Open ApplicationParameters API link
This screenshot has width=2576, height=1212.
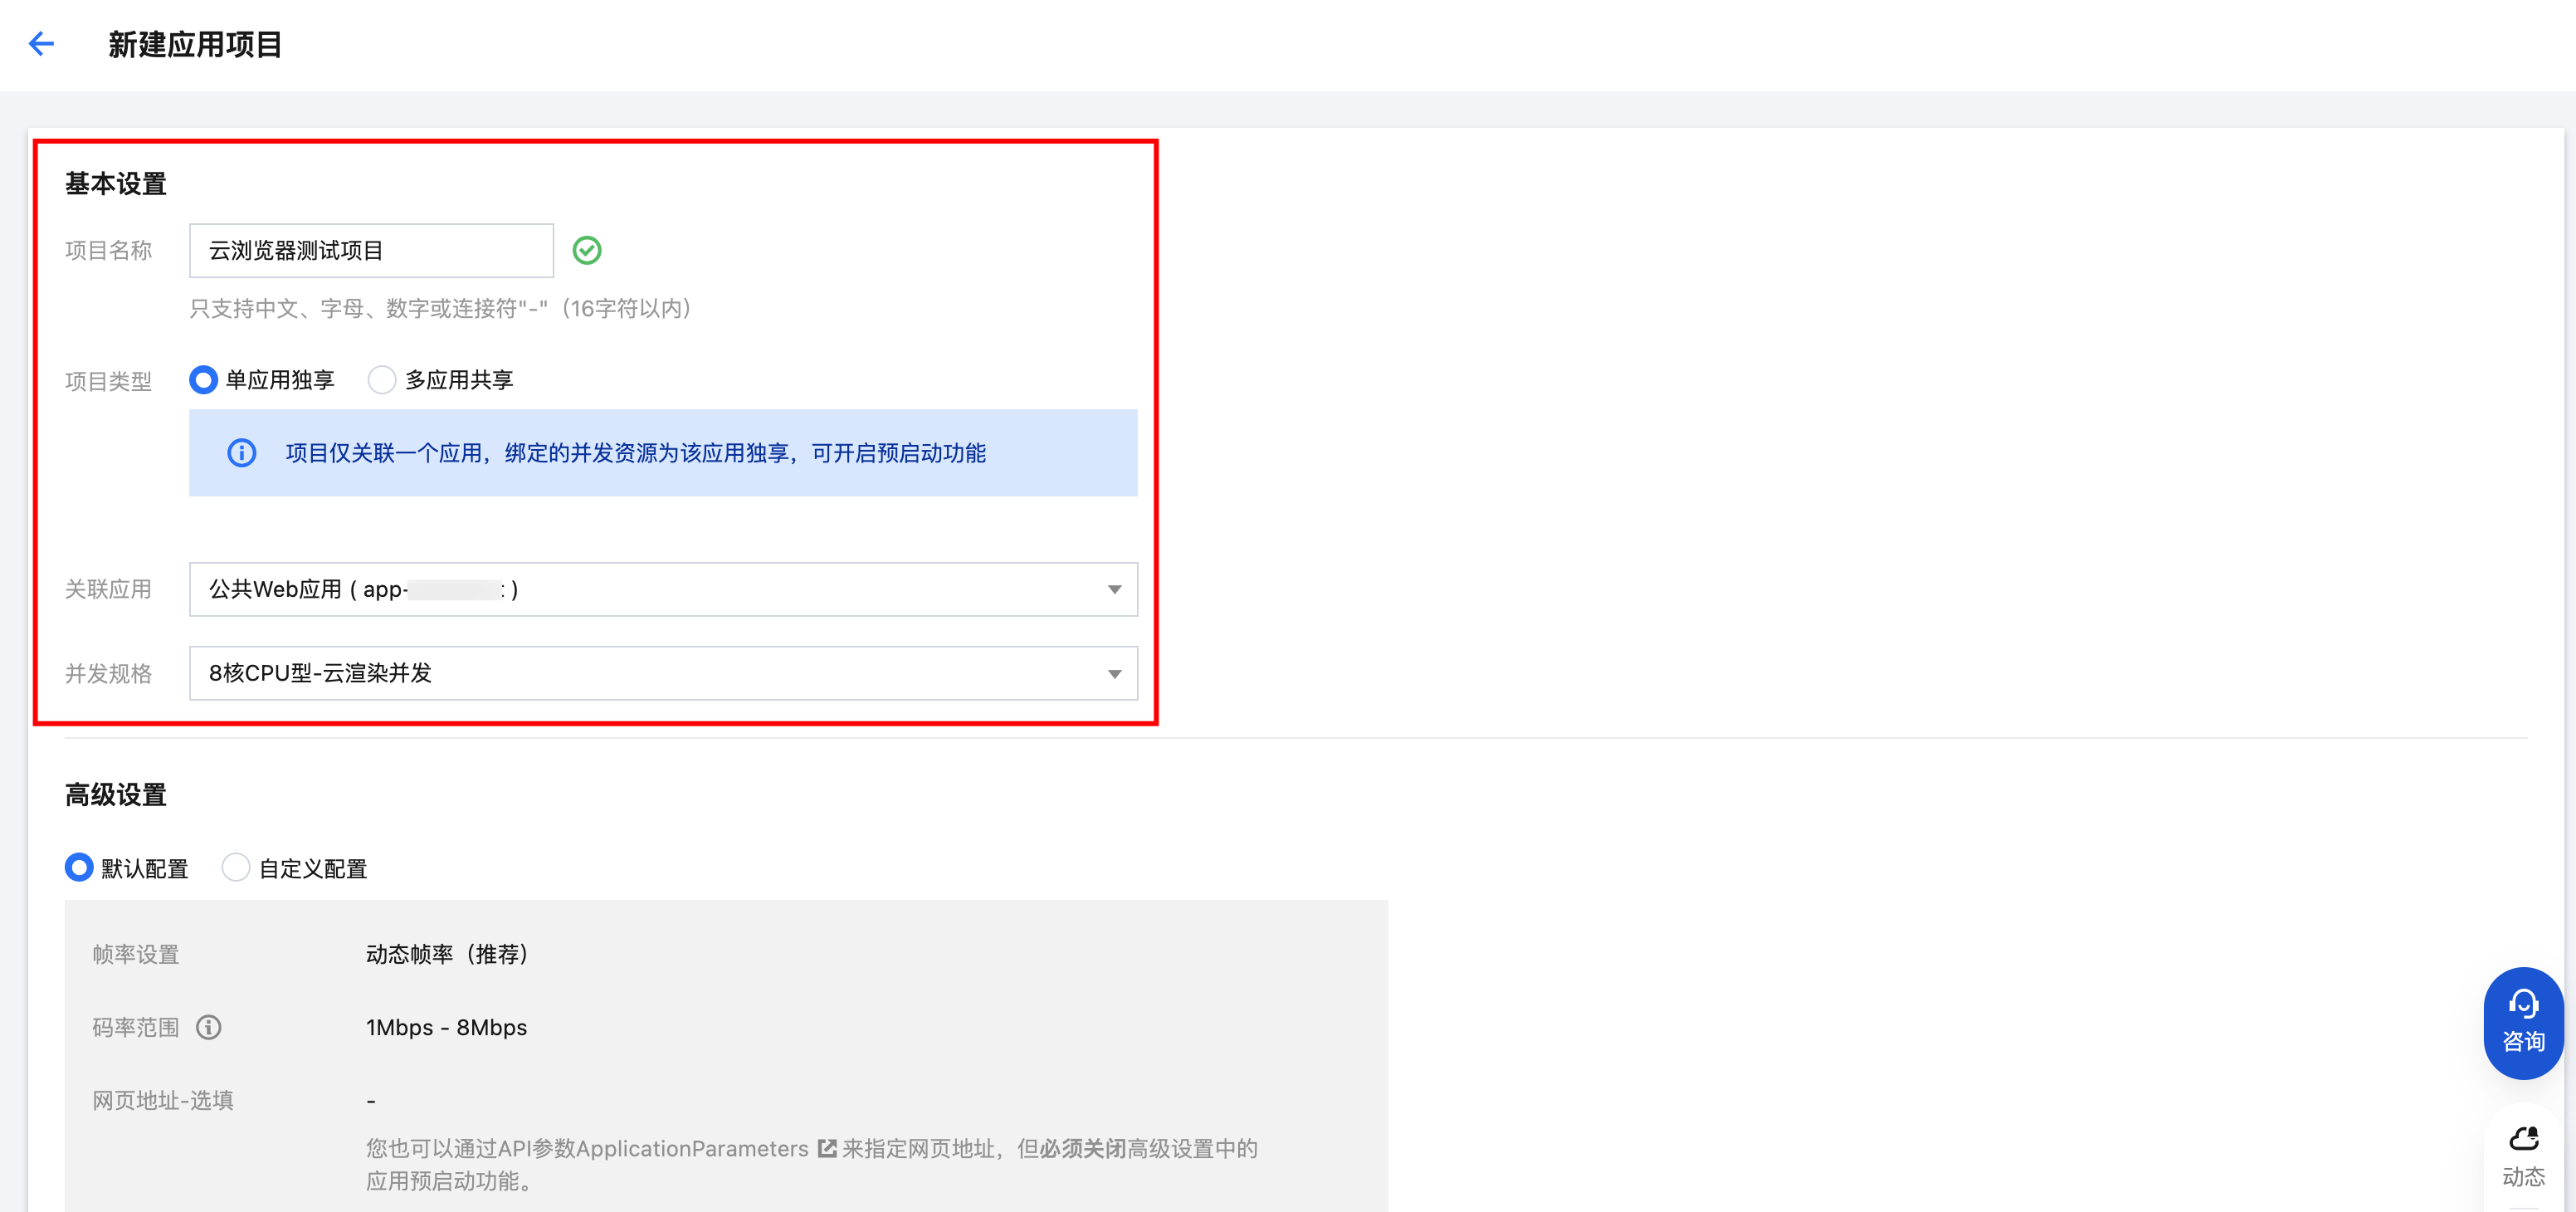(x=692, y=1148)
